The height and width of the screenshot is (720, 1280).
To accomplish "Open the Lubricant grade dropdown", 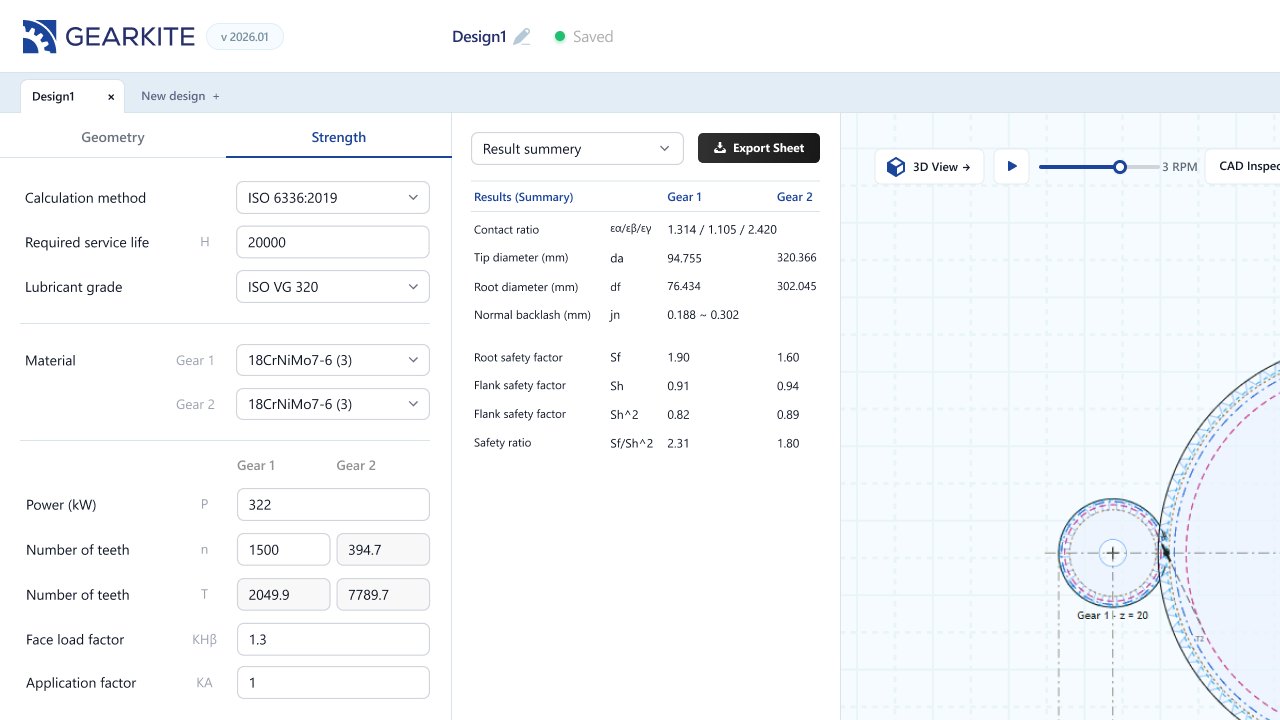I will [x=333, y=287].
